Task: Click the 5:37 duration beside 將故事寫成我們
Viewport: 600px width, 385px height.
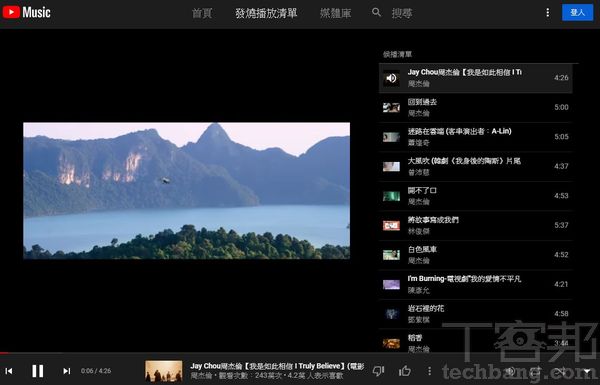Action: tap(561, 225)
